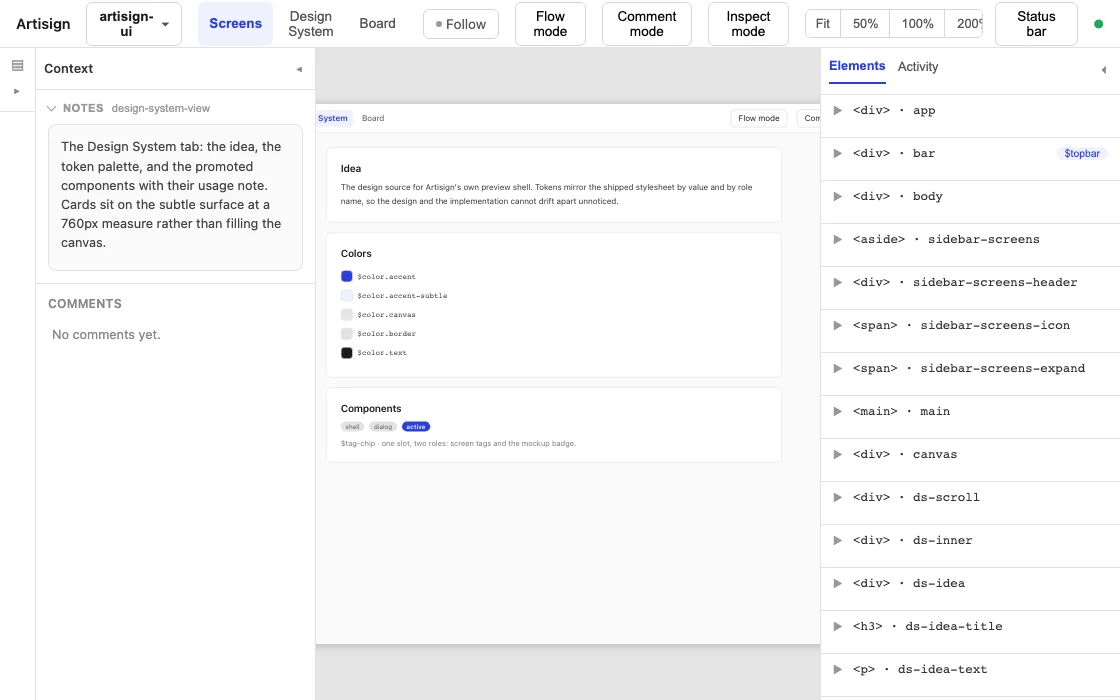Expand the main element row

837,411
